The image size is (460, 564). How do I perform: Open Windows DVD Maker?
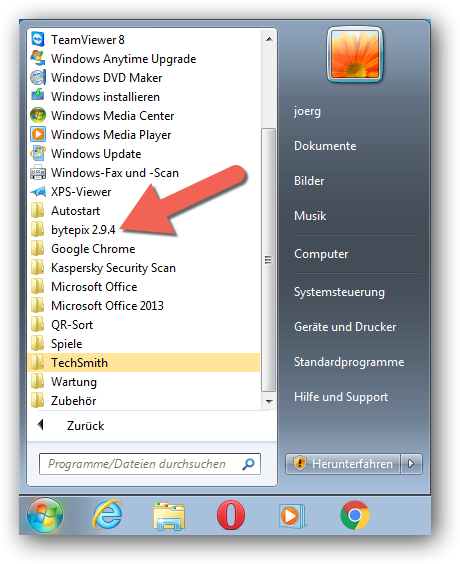pyautogui.click(x=144, y=78)
